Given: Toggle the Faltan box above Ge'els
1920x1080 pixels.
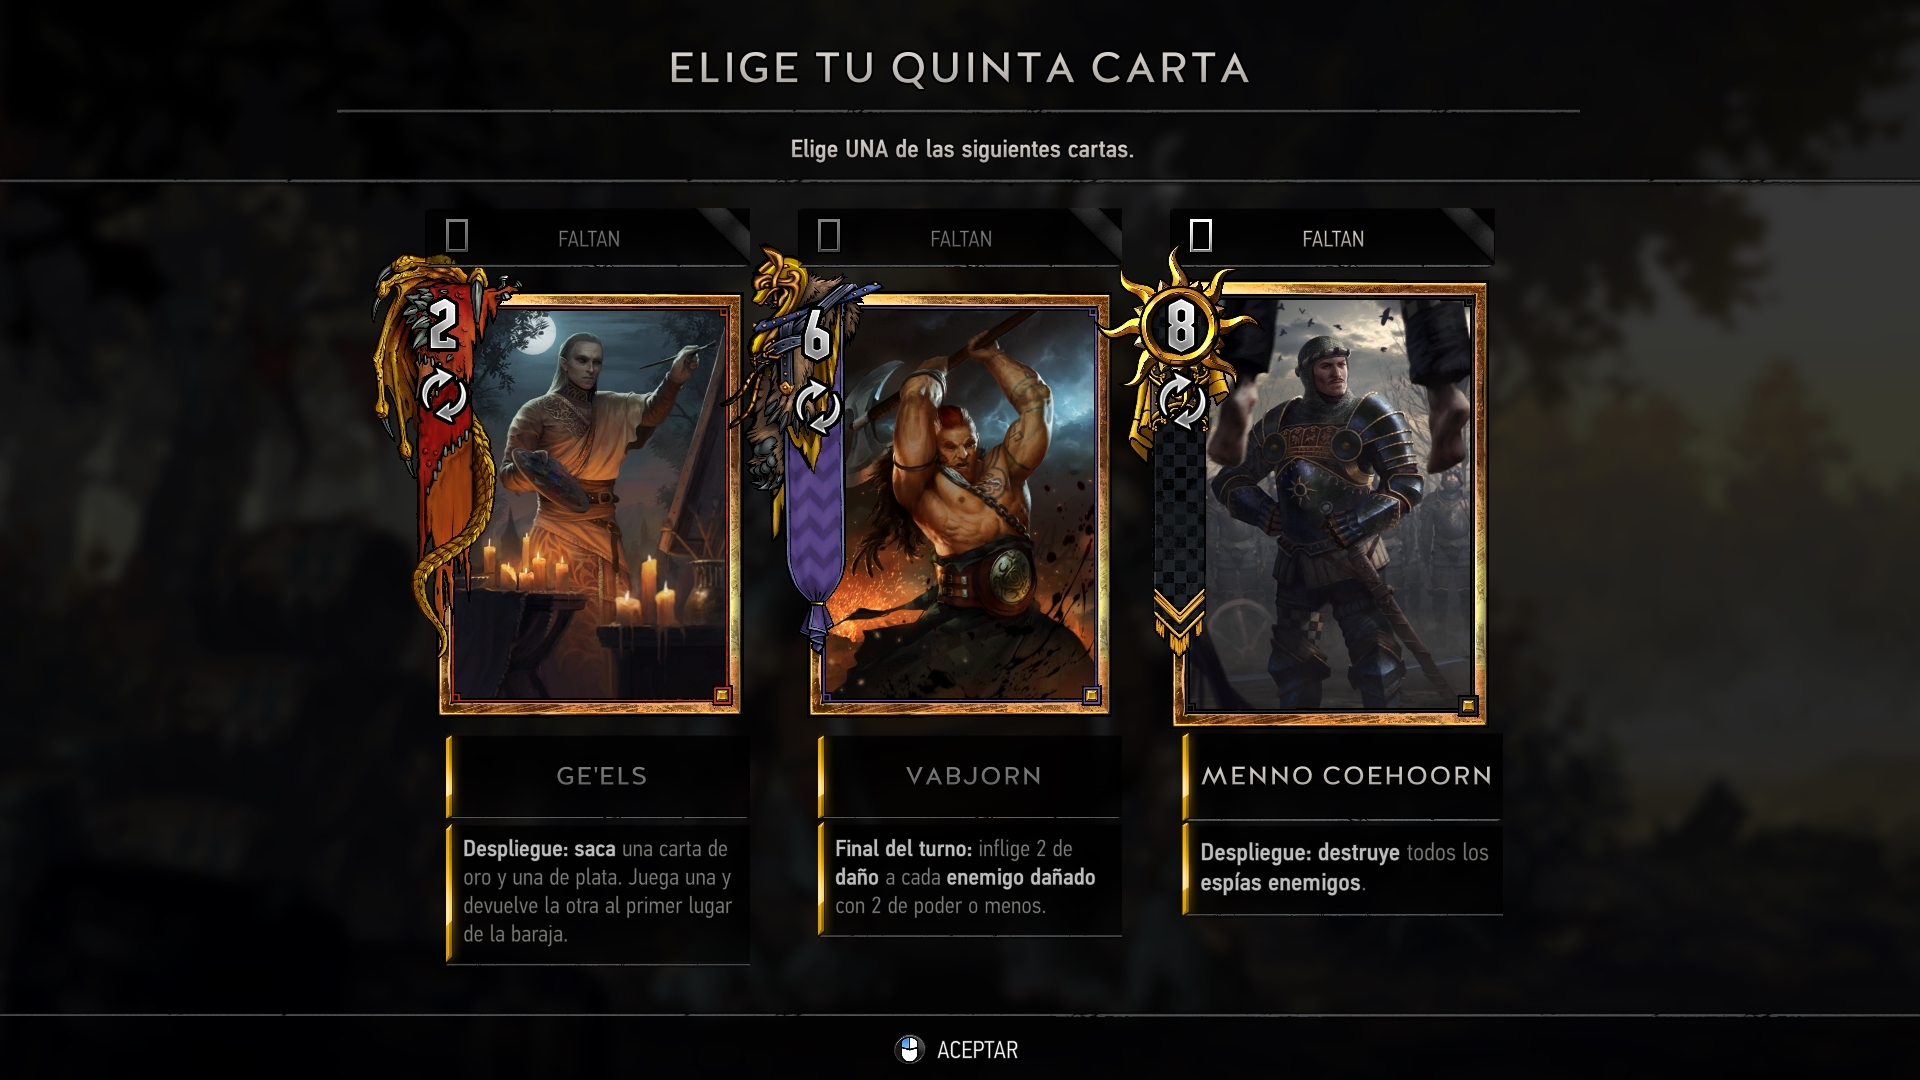Looking at the screenshot, I should pyautogui.click(x=457, y=237).
